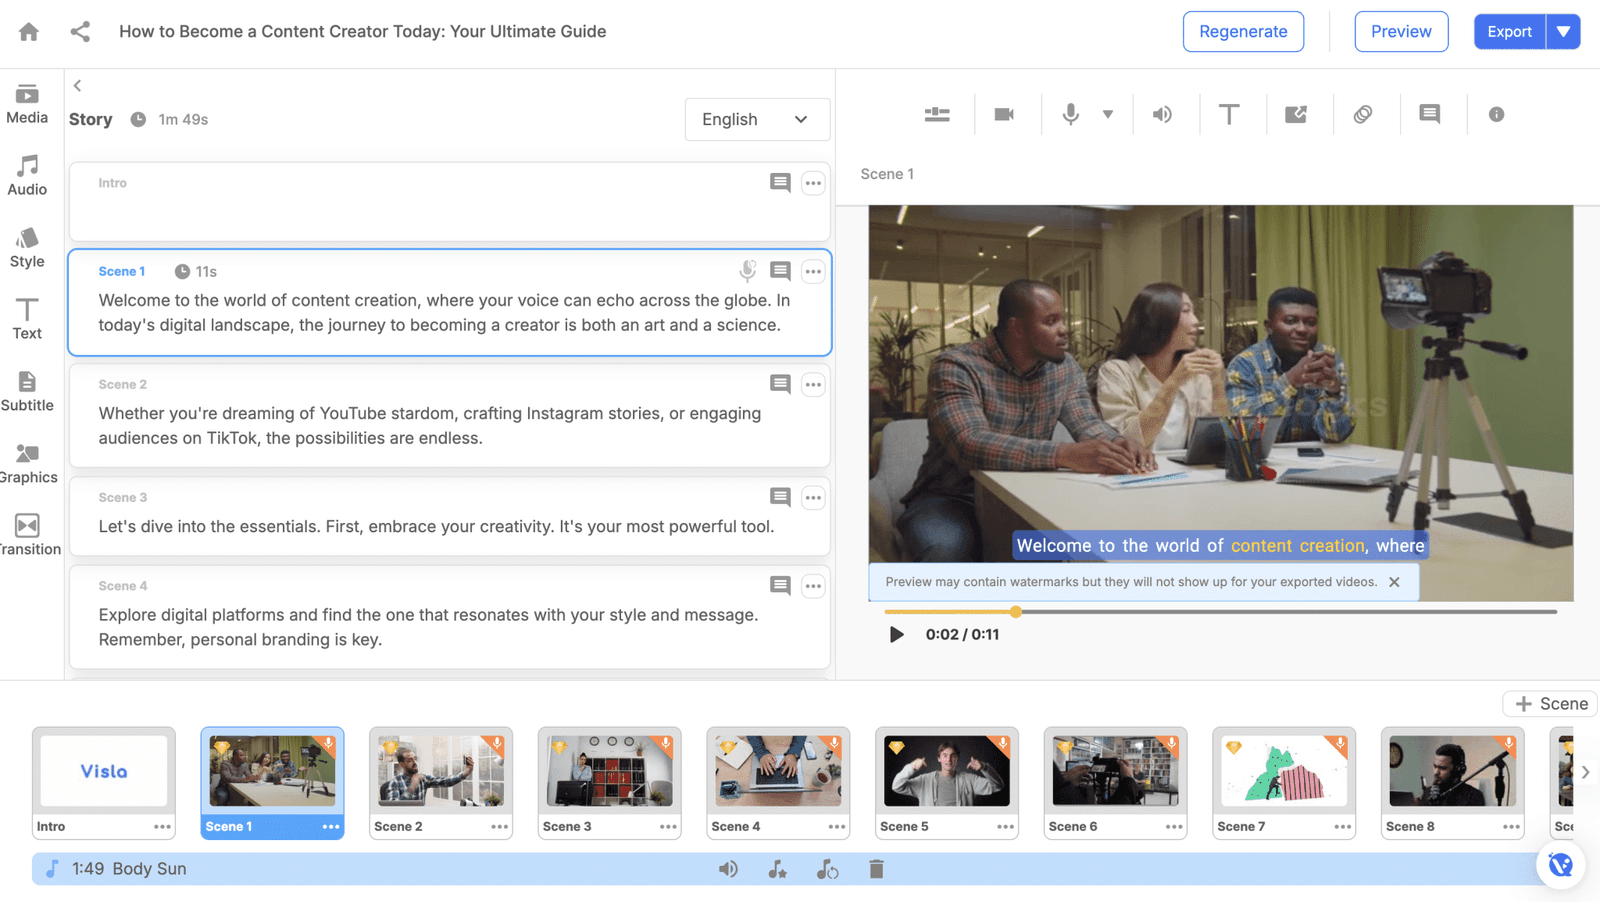
Task: Click the video playback progress slider
Action: [1220, 611]
